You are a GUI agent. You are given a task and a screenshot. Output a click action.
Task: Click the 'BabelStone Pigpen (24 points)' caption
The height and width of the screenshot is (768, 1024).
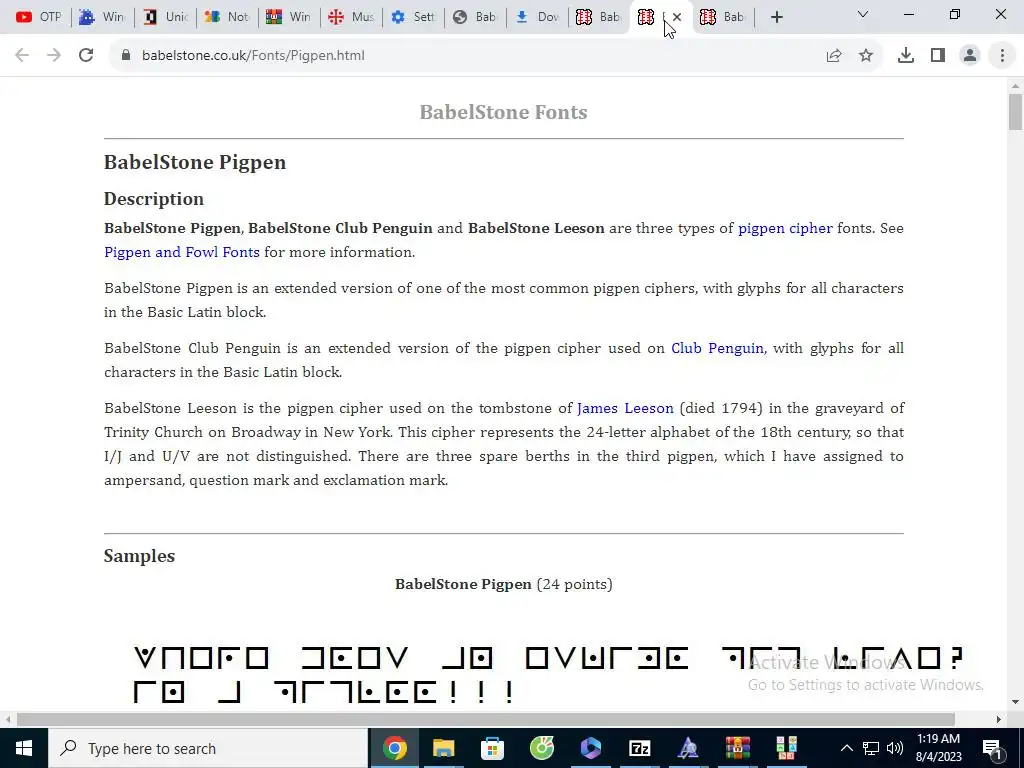tap(504, 584)
